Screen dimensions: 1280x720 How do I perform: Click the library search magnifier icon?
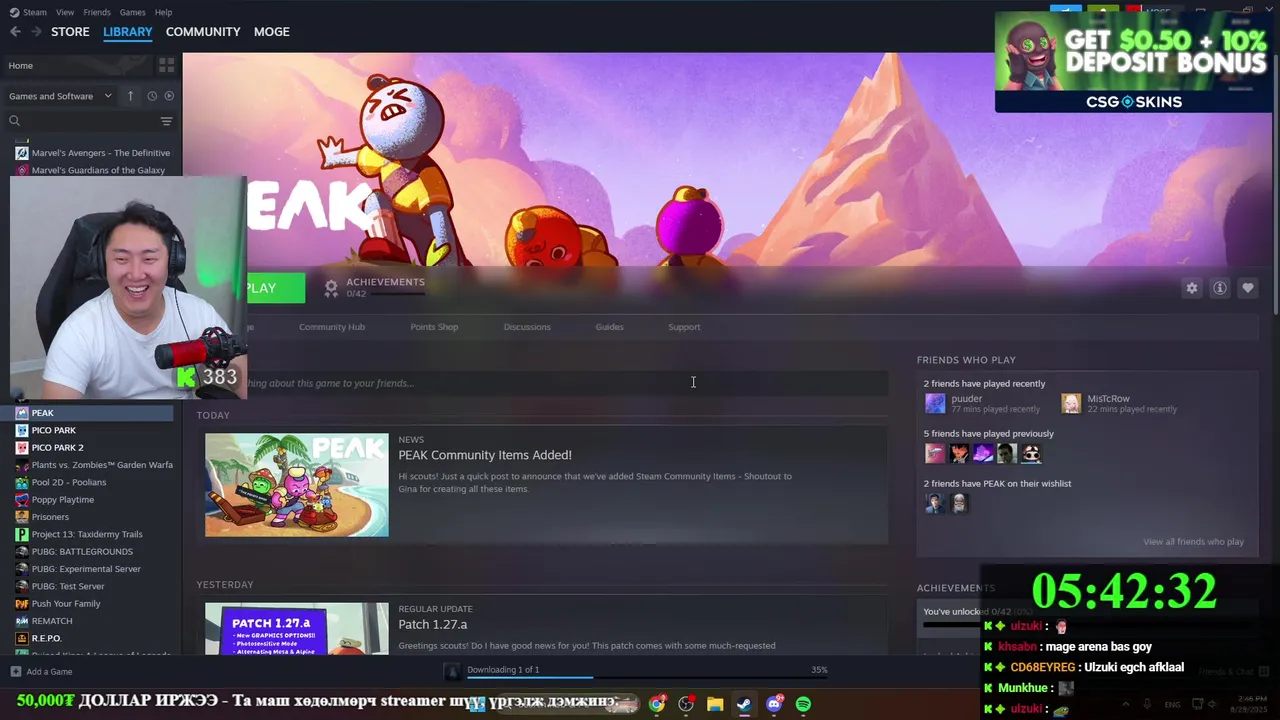coord(14,121)
